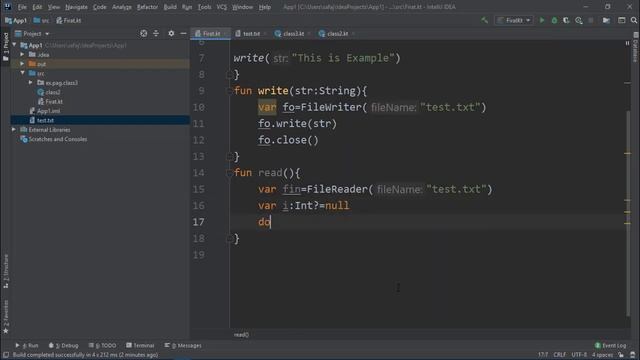Click the 17:7 cursor position indicator

tap(543, 355)
